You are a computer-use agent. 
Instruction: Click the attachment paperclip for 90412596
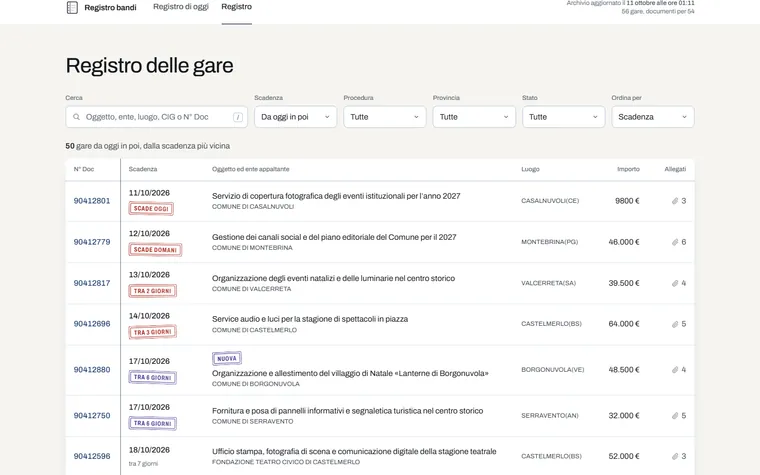click(675, 456)
